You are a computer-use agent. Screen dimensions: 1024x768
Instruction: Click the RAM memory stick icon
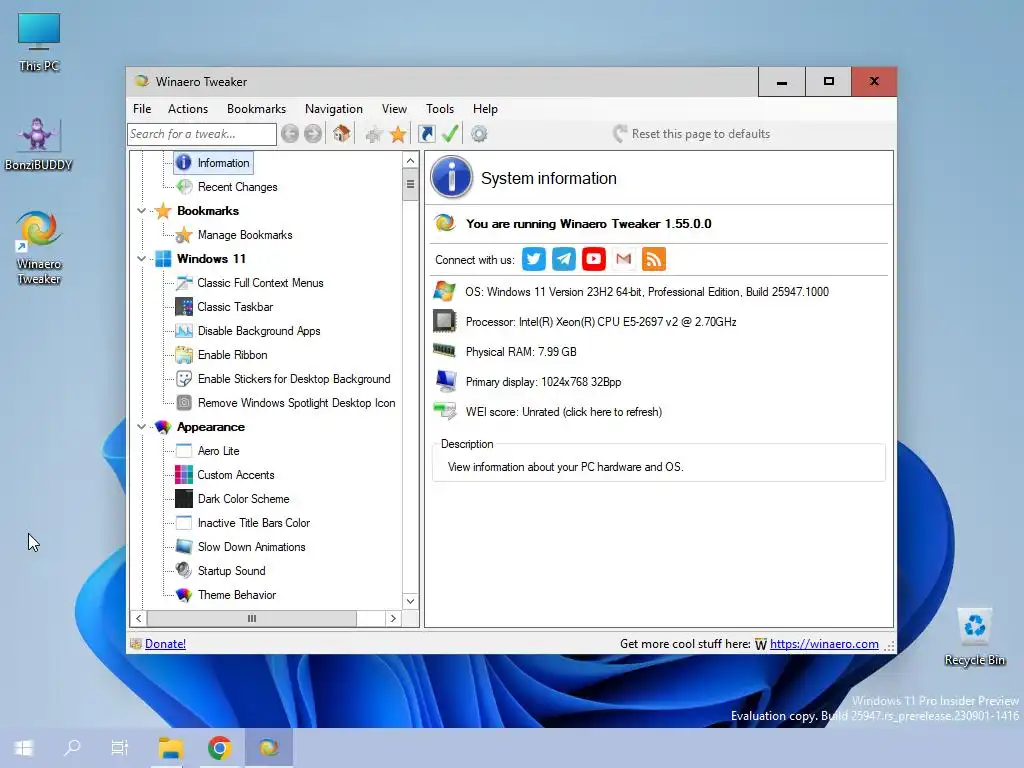444,351
